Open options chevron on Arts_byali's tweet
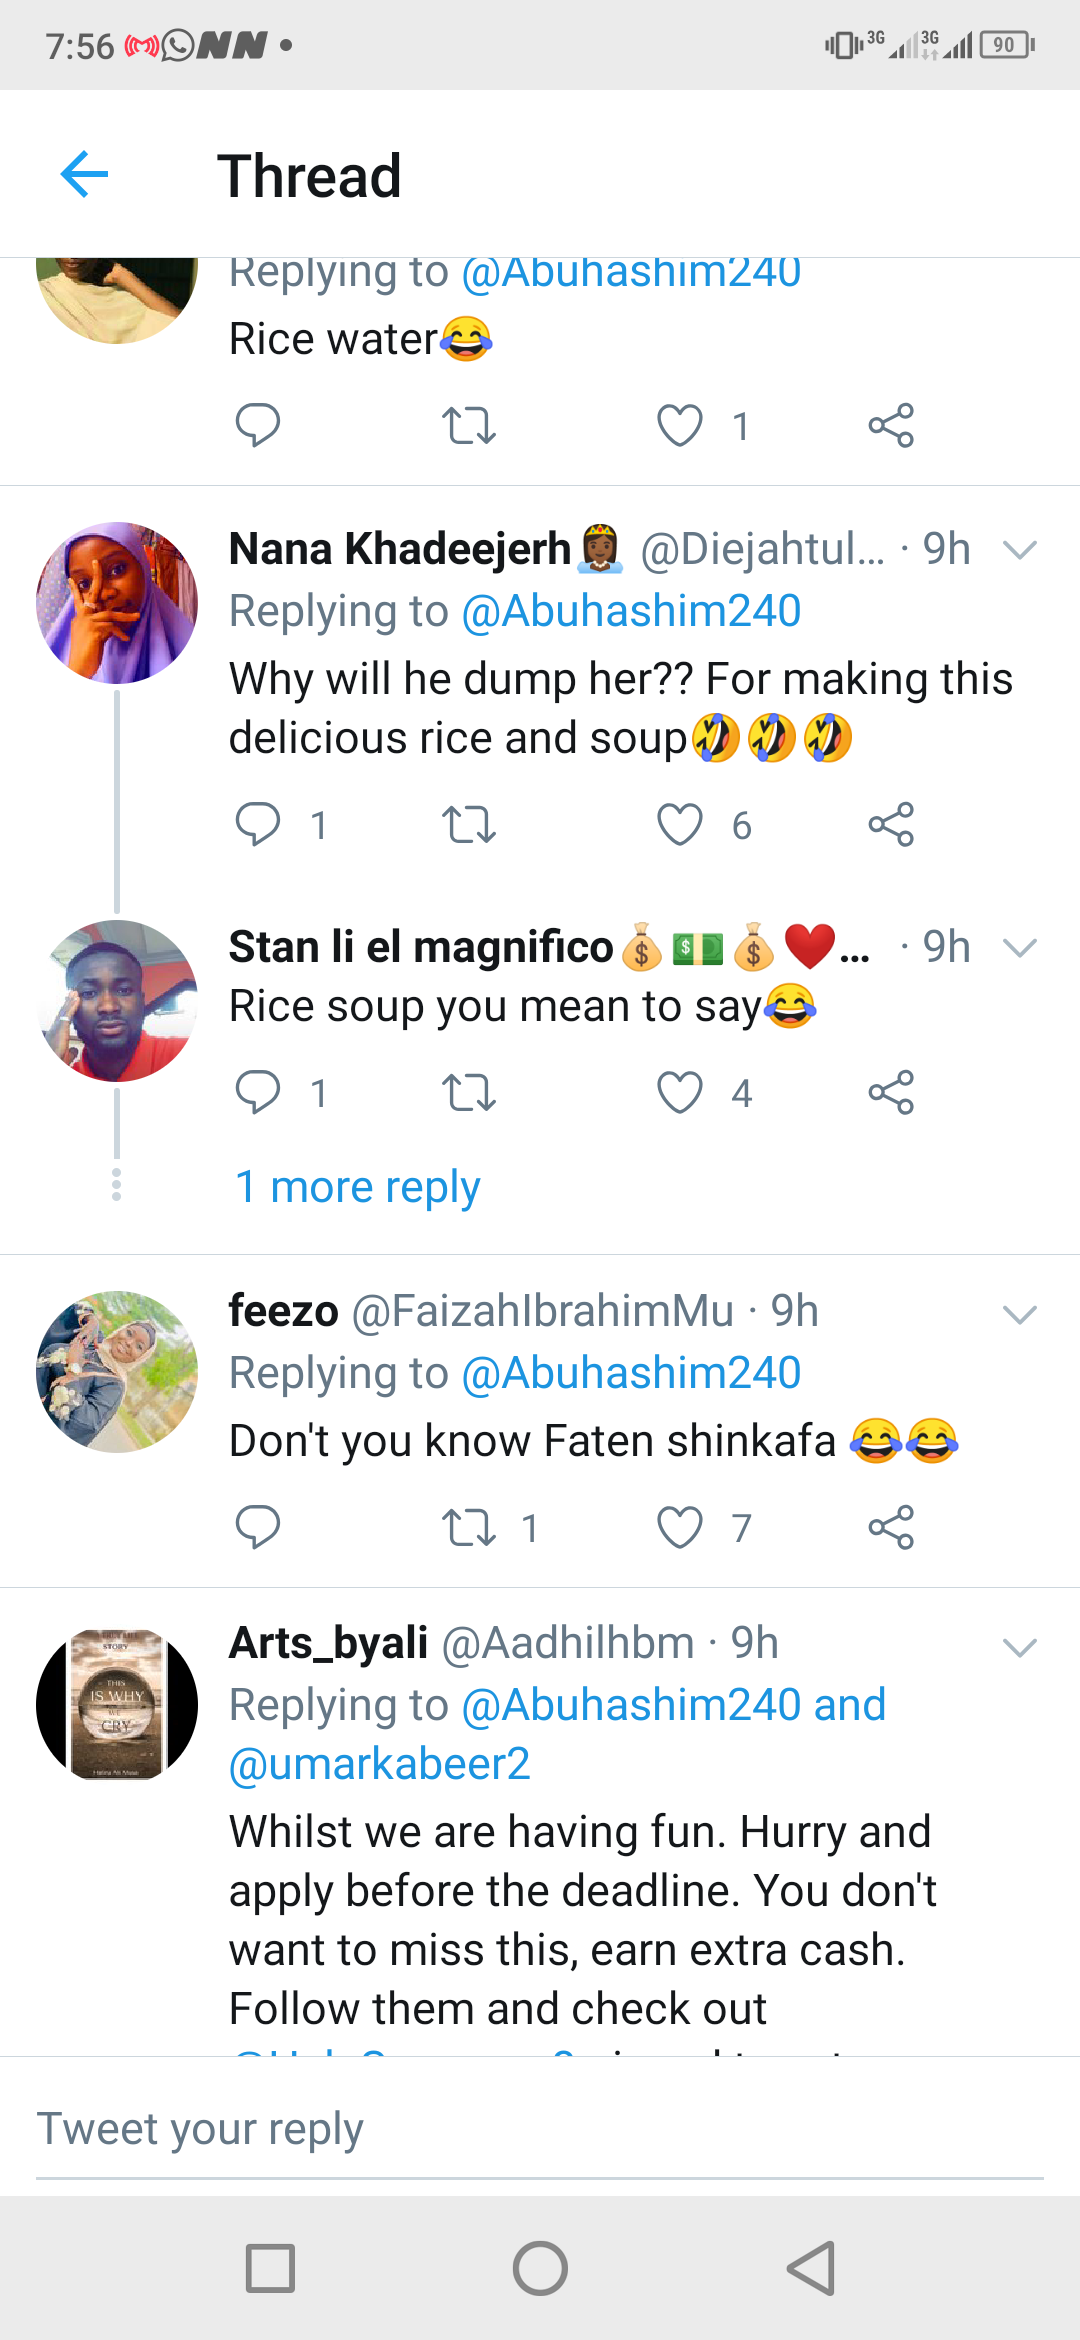Image resolution: width=1080 pixels, height=2340 pixels. click(1019, 1647)
